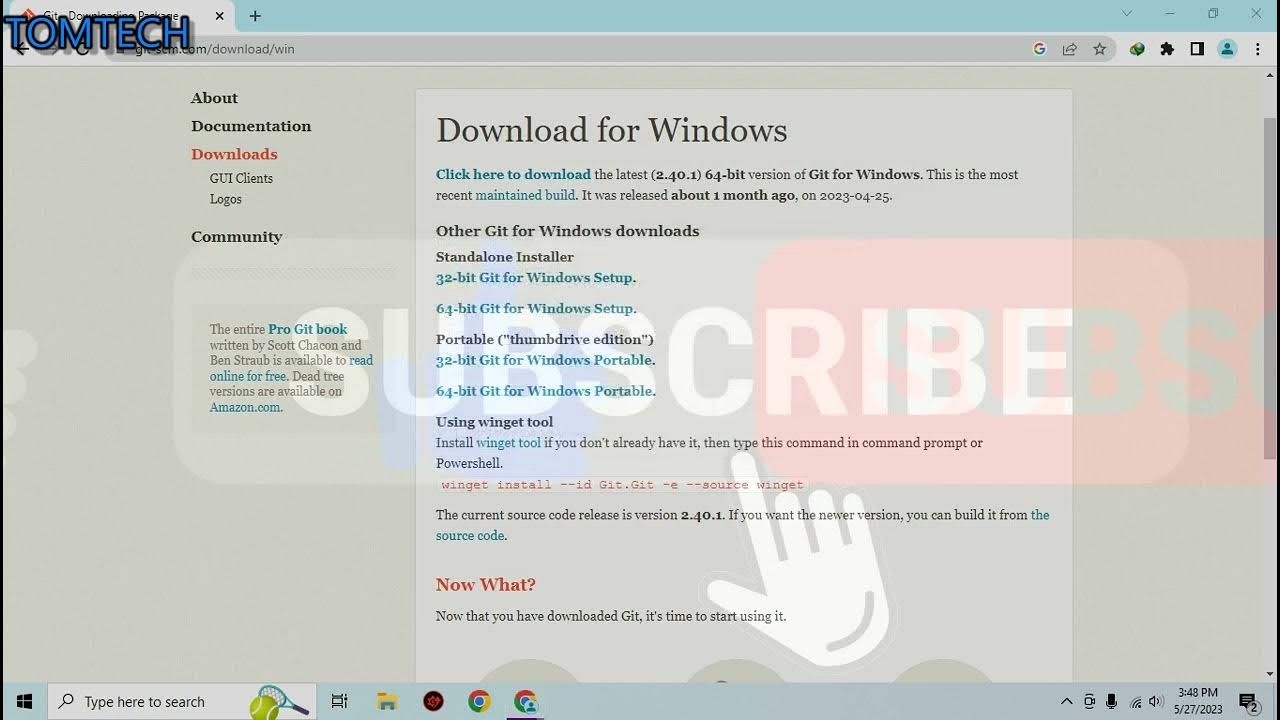Viewport: 1280px width, 720px height.
Task: Click the Type here to search box
Action: [182, 702]
